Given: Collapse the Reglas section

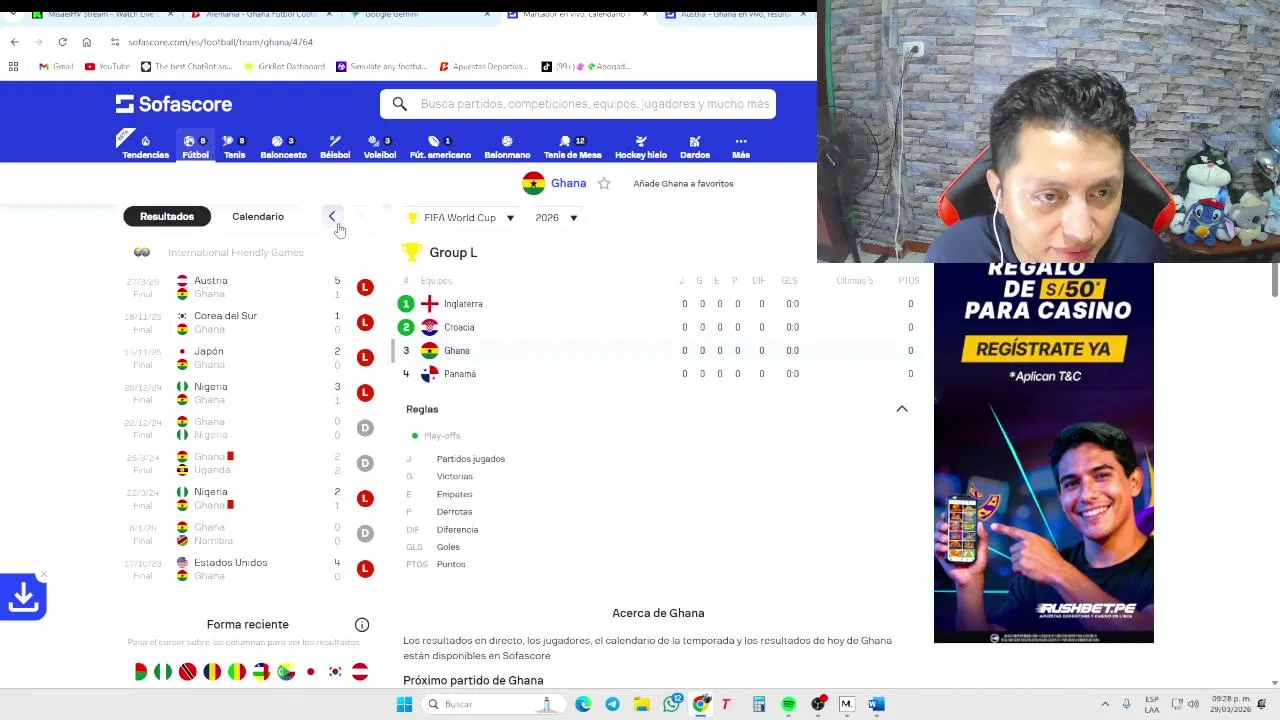Looking at the screenshot, I should 901,409.
